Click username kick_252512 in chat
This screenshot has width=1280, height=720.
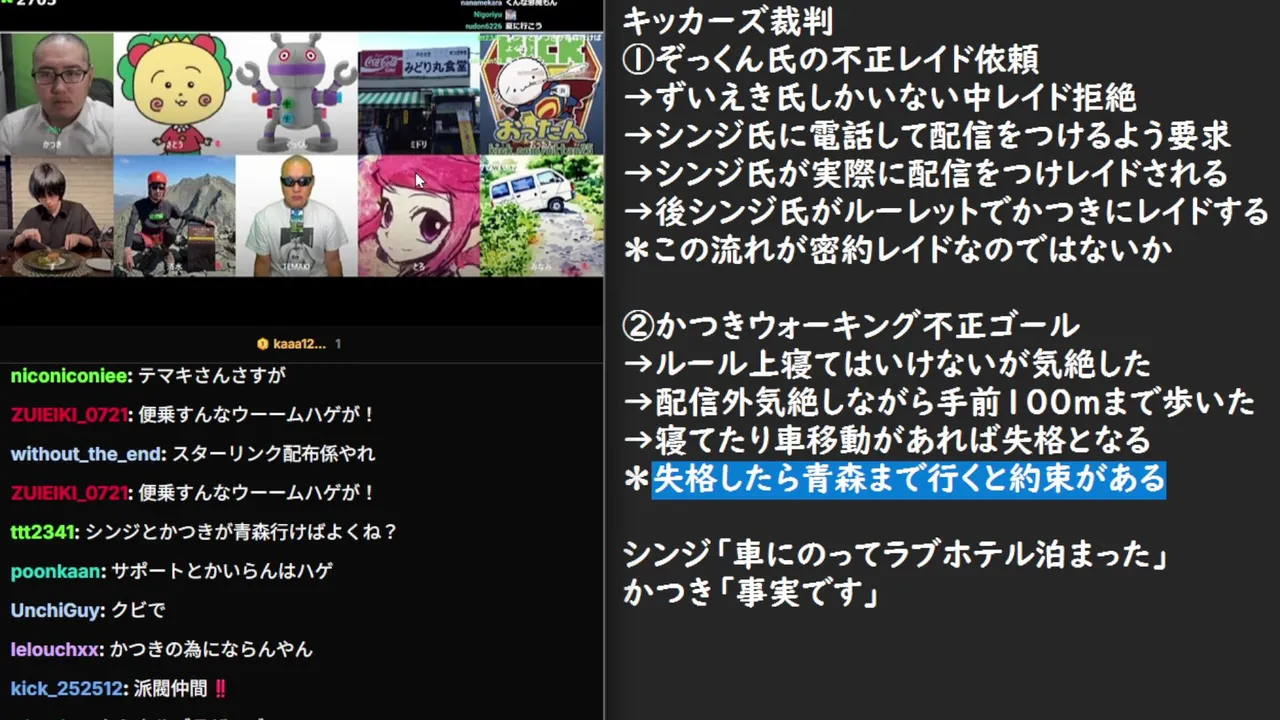click(x=67, y=688)
